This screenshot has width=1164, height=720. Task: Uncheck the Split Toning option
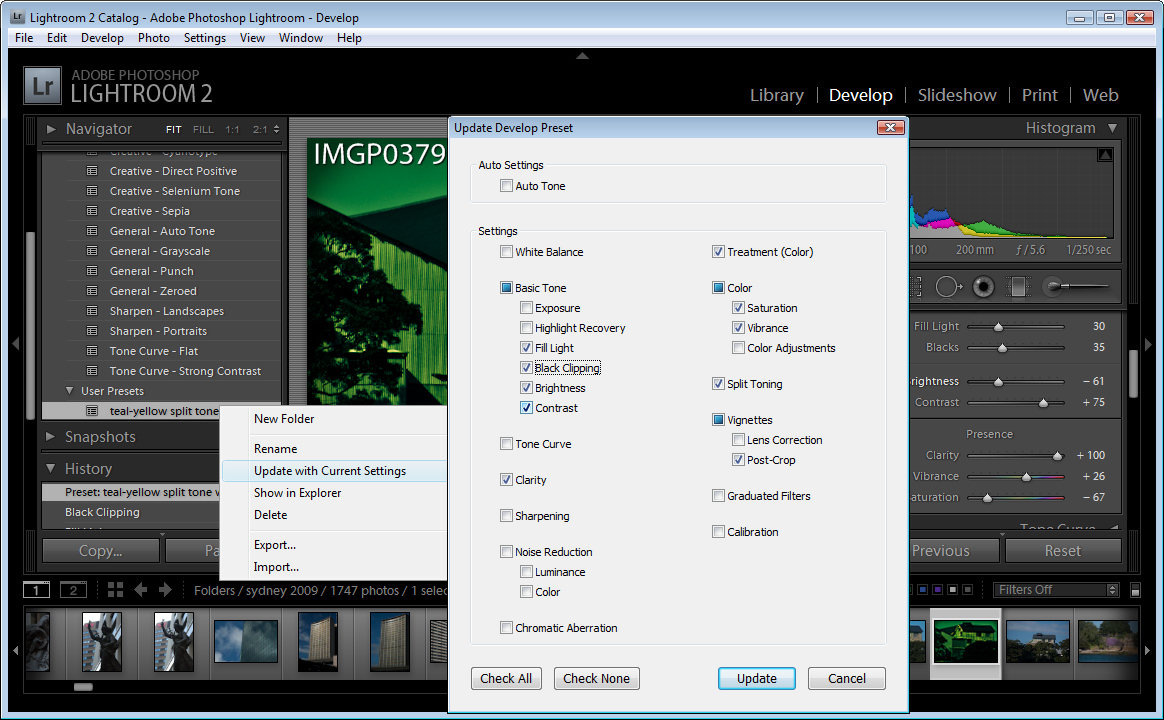coord(718,384)
